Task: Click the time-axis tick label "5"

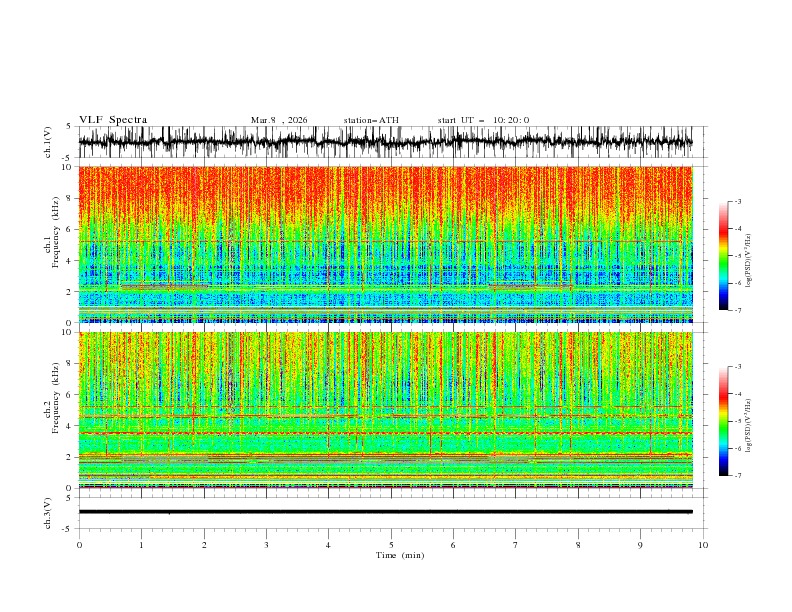Action: [391, 545]
